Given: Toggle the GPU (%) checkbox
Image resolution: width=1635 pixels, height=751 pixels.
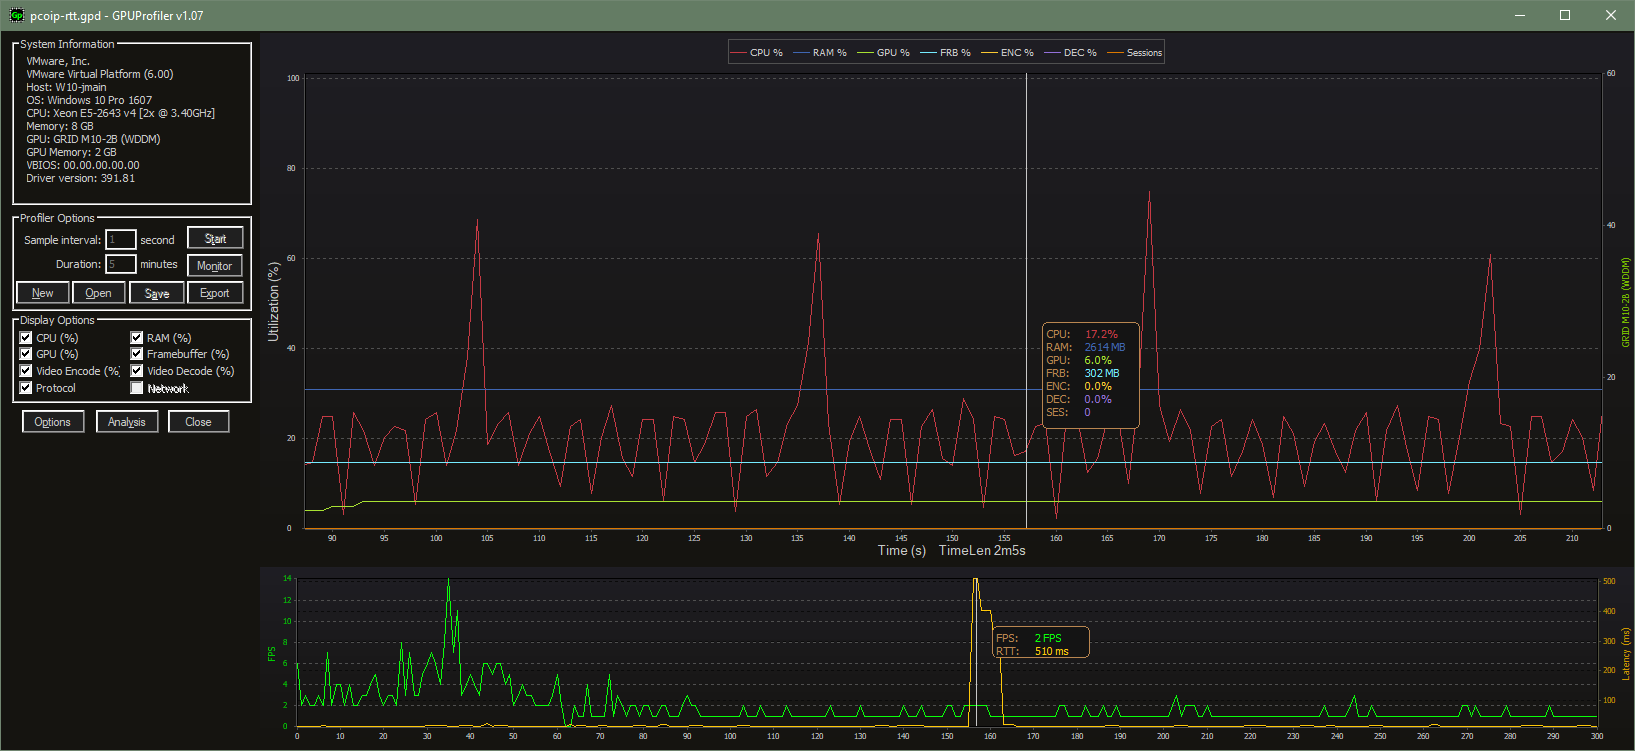Looking at the screenshot, I should [x=26, y=354].
